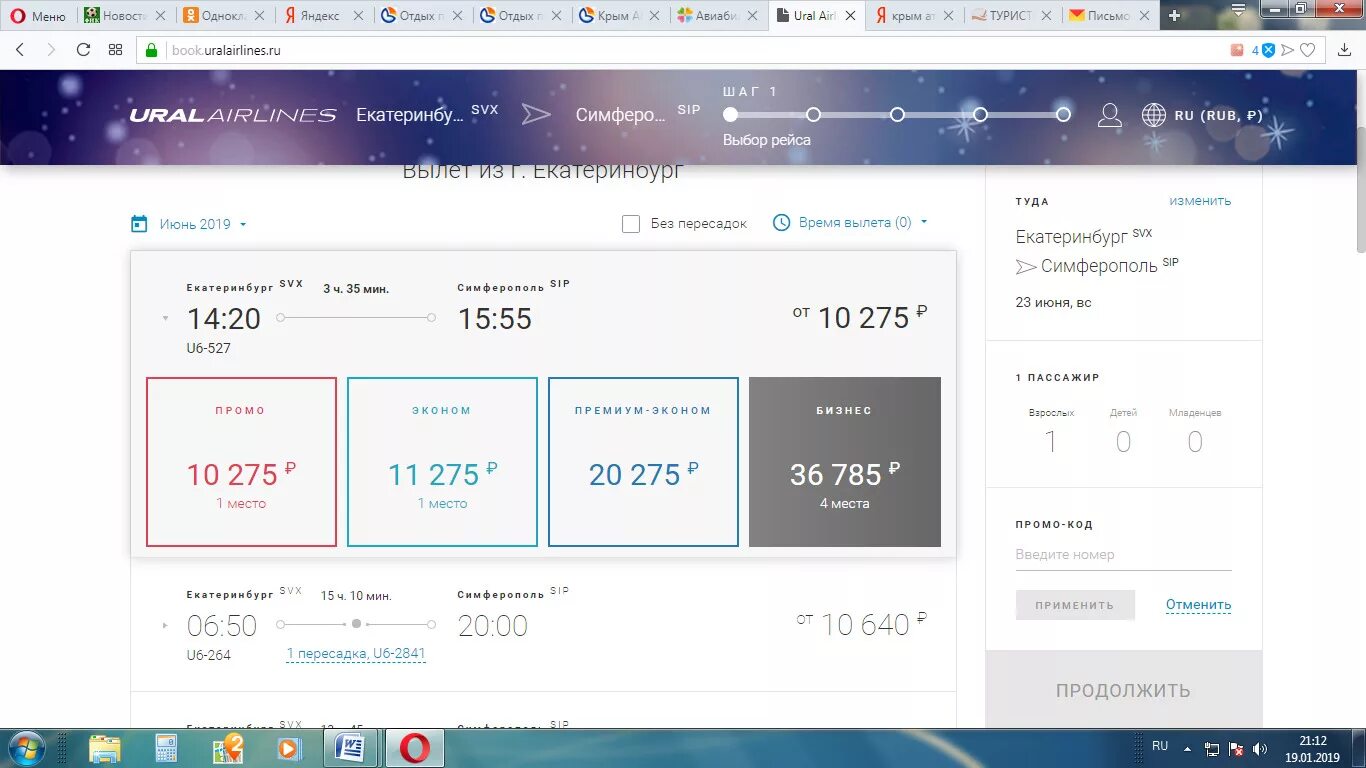This screenshot has width=1366, height=768.
Task: Click the adults count 1 under Взрослых
Action: 1051,442
